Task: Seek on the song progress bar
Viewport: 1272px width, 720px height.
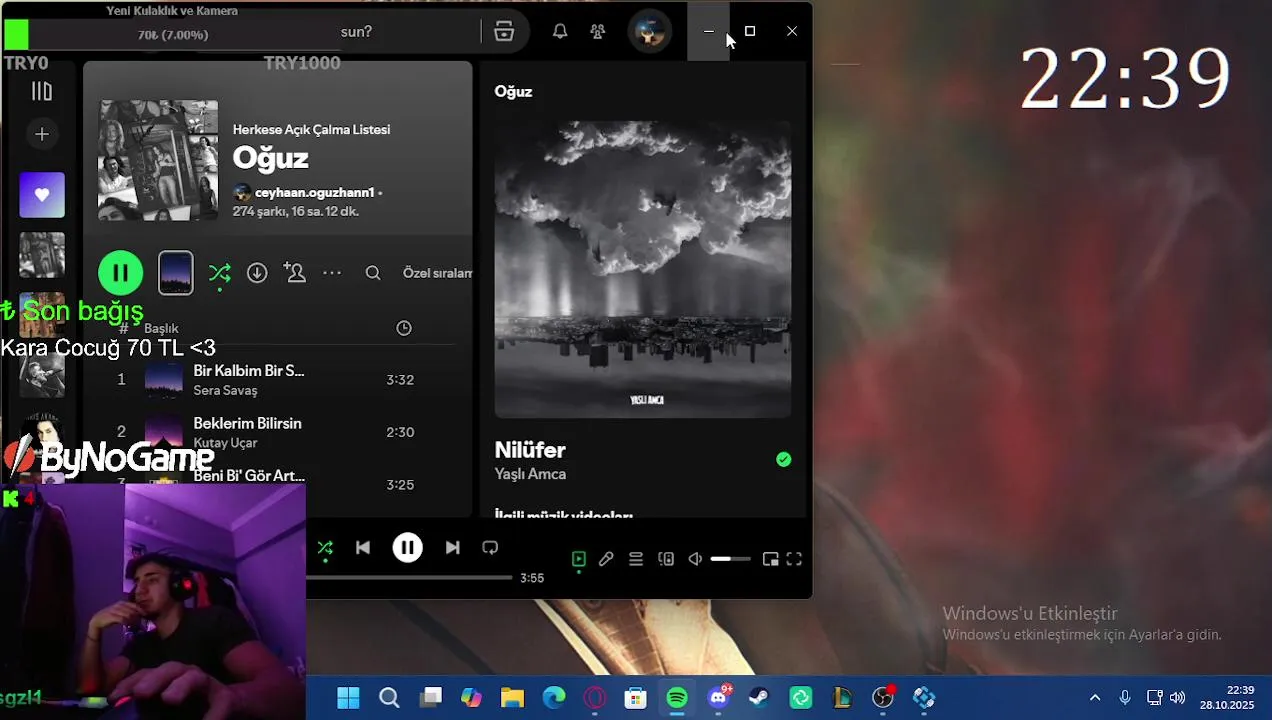Action: 409,577
